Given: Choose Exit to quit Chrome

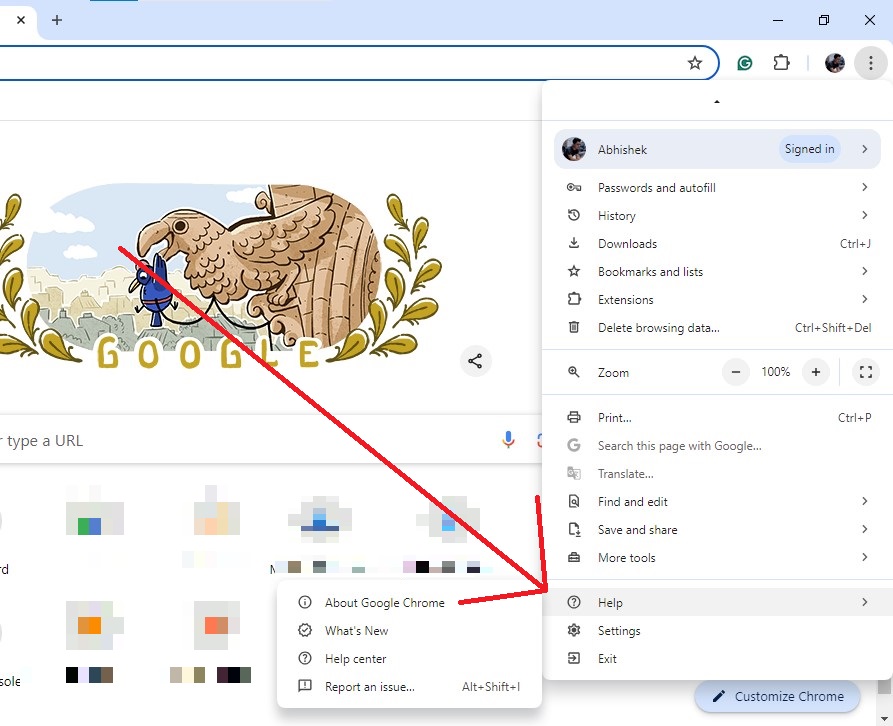Looking at the screenshot, I should 717,658.
